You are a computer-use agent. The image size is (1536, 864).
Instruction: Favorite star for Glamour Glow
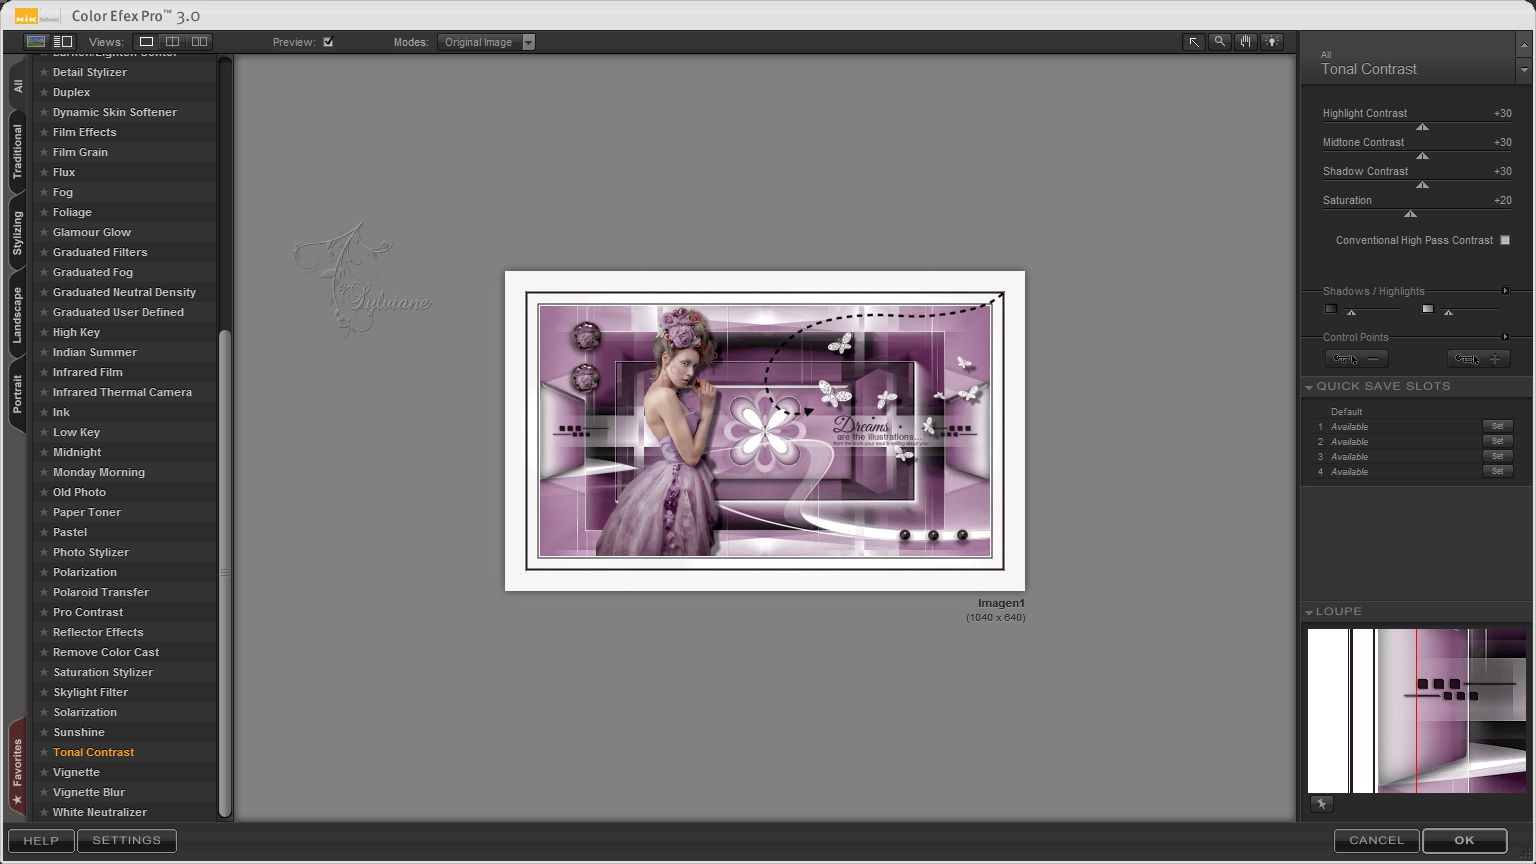click(x=44, y=232)
